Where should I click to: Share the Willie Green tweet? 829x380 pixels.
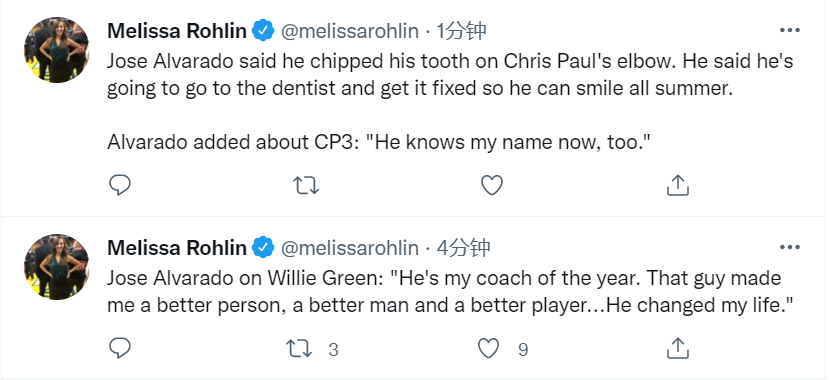pyautogui.click(x=677, y=348)
